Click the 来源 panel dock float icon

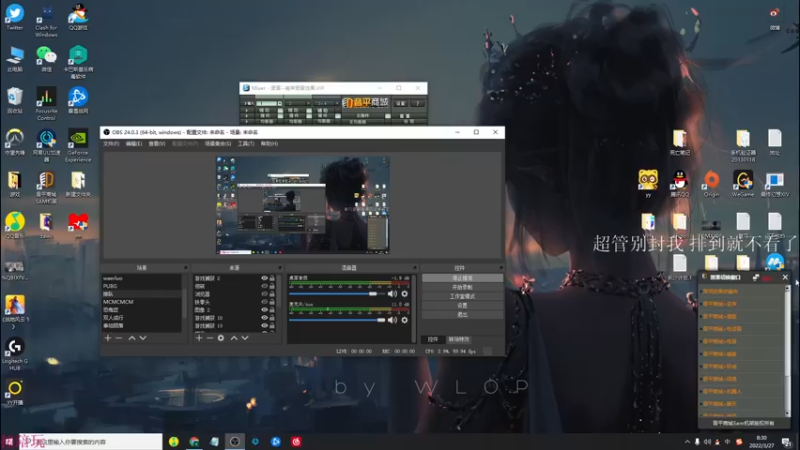pos(280,268)
